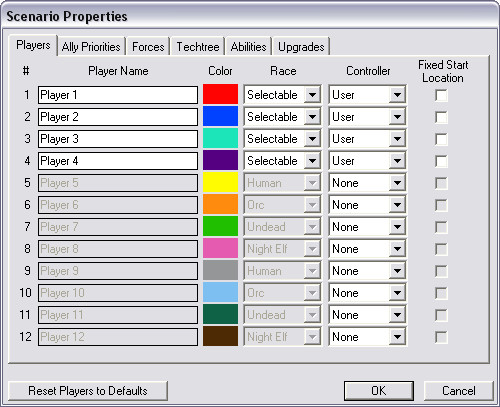Expand Player 5 Controller dropdown showing None
The width and height of the screenshot is (500, 407).
[x=367, y=183]
